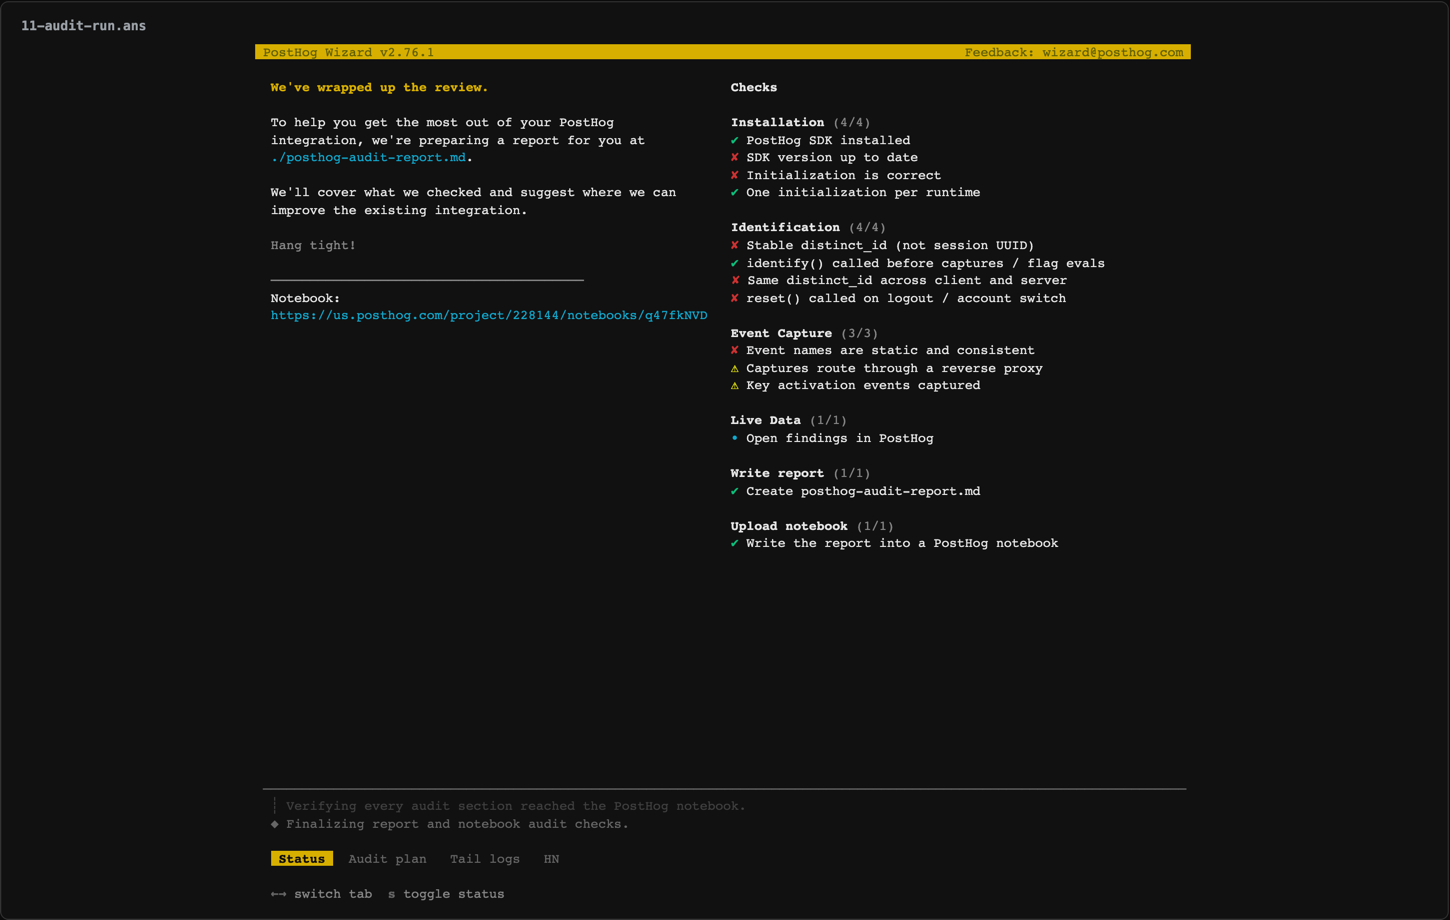
Task: Switch to the Tail logs tab
Action: 485,859
